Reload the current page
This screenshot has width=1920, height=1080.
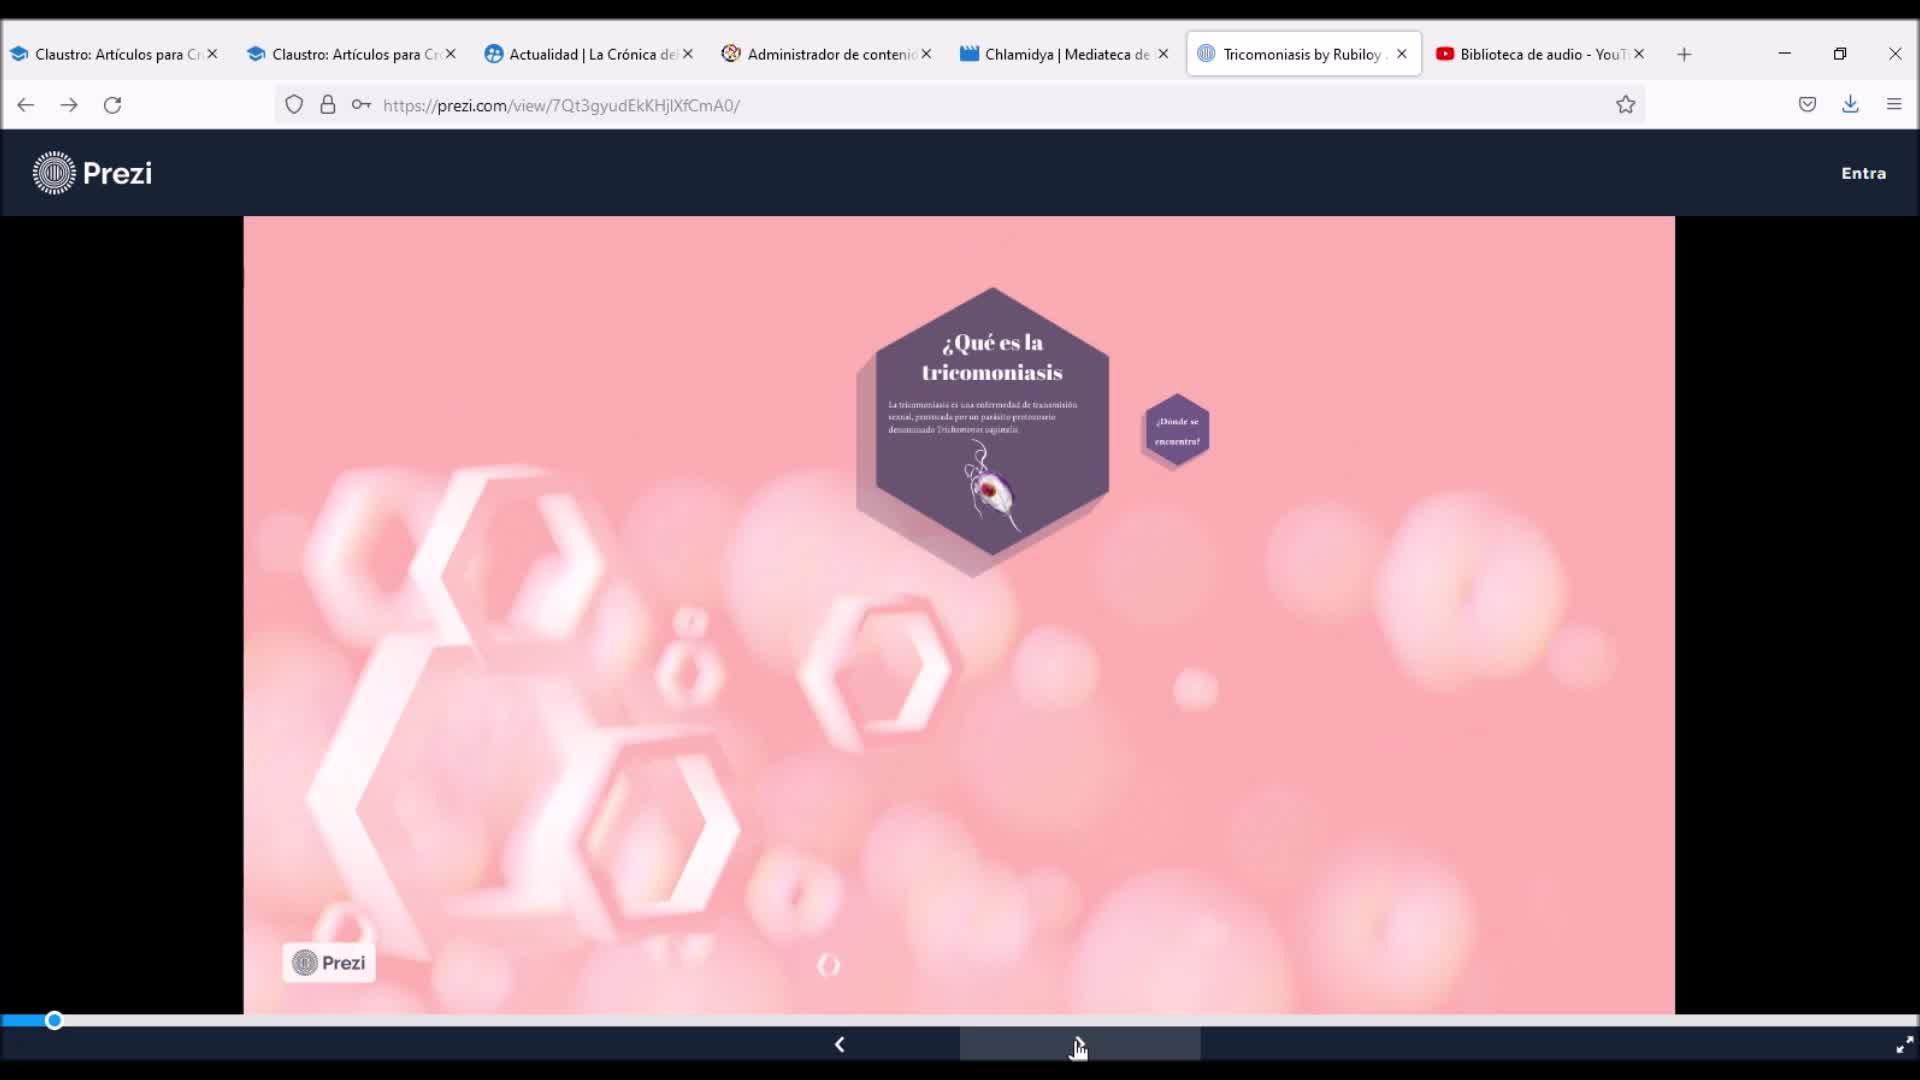pos(113,105)
